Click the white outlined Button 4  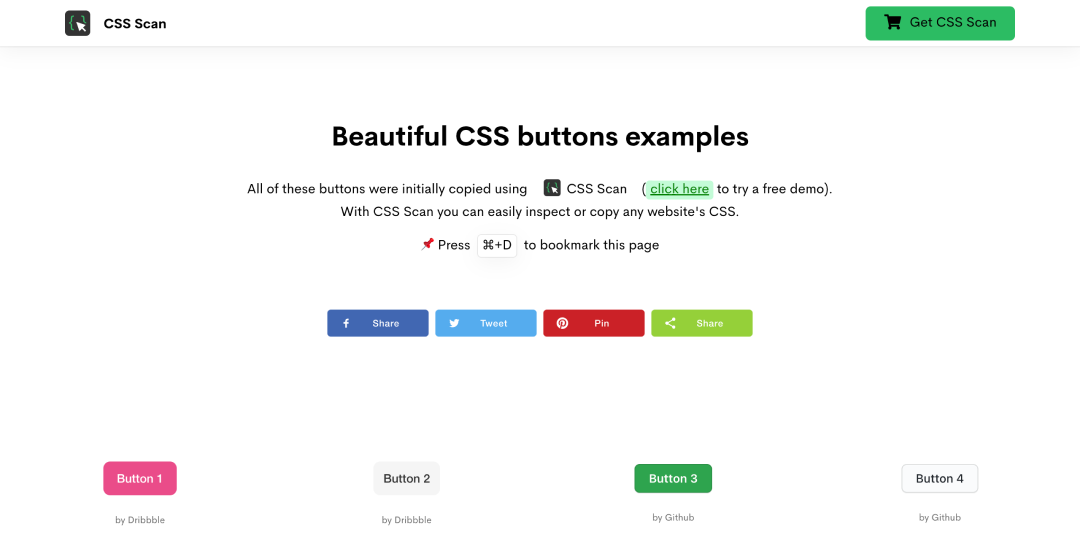(x=939, y=478)
